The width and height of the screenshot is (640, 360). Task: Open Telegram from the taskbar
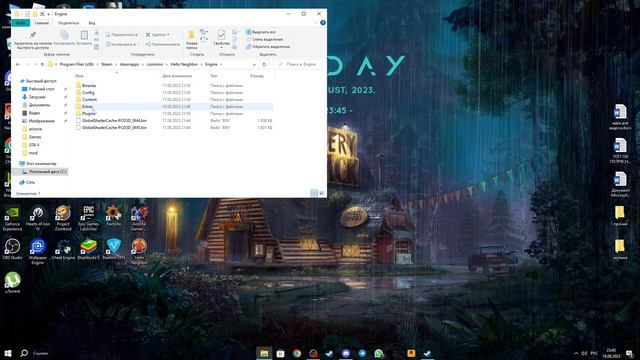(362, 353)
